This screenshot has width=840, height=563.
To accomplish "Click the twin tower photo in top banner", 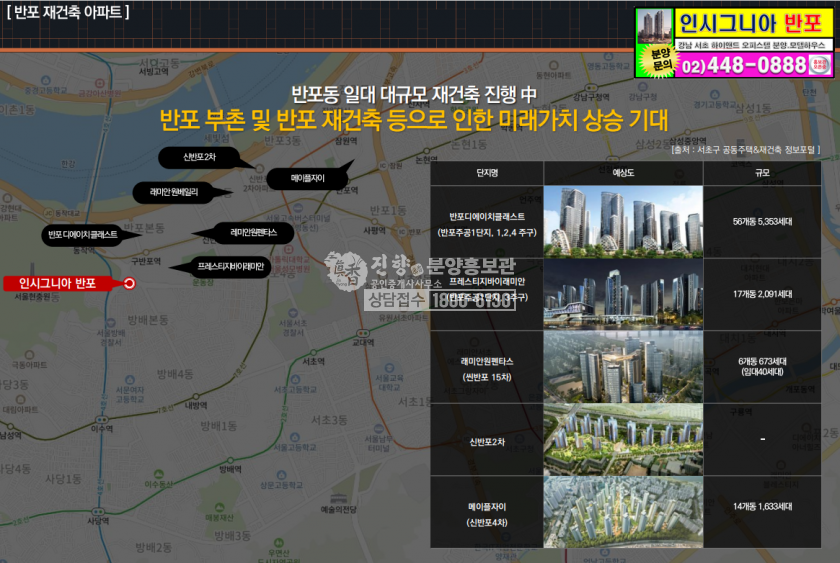I will 654,25.
